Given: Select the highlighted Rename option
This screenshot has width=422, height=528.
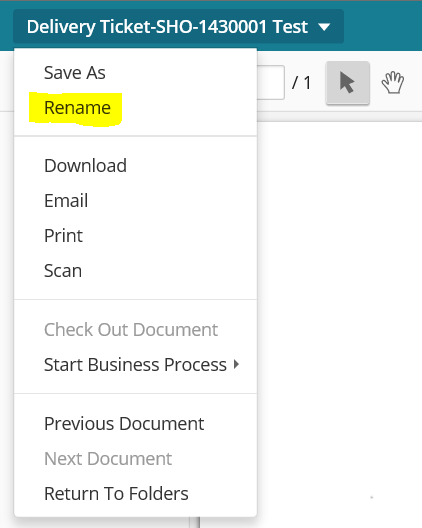Looking at the screenshot, I should (x=77, y=108).
